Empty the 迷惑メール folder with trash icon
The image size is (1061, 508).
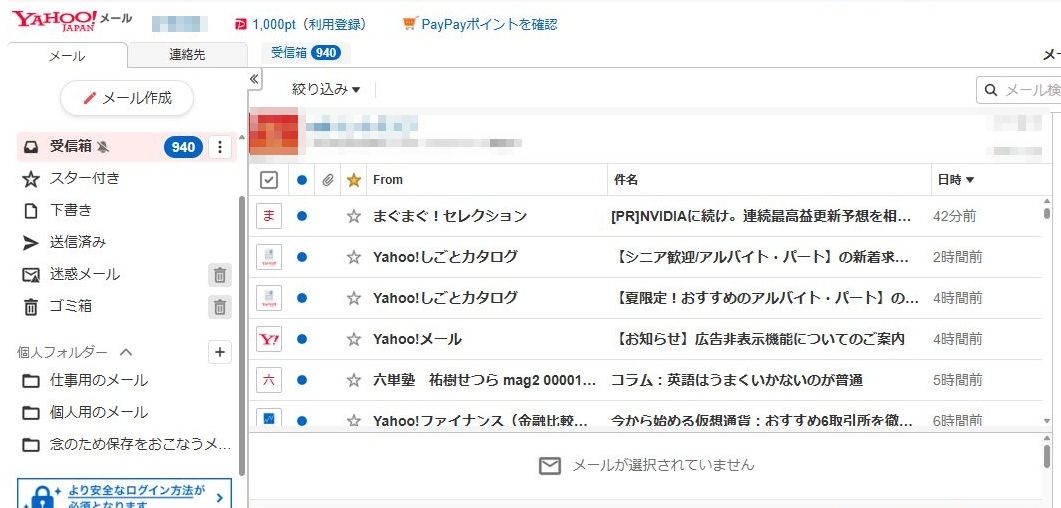pyautogui.click(x=220, y=275)
